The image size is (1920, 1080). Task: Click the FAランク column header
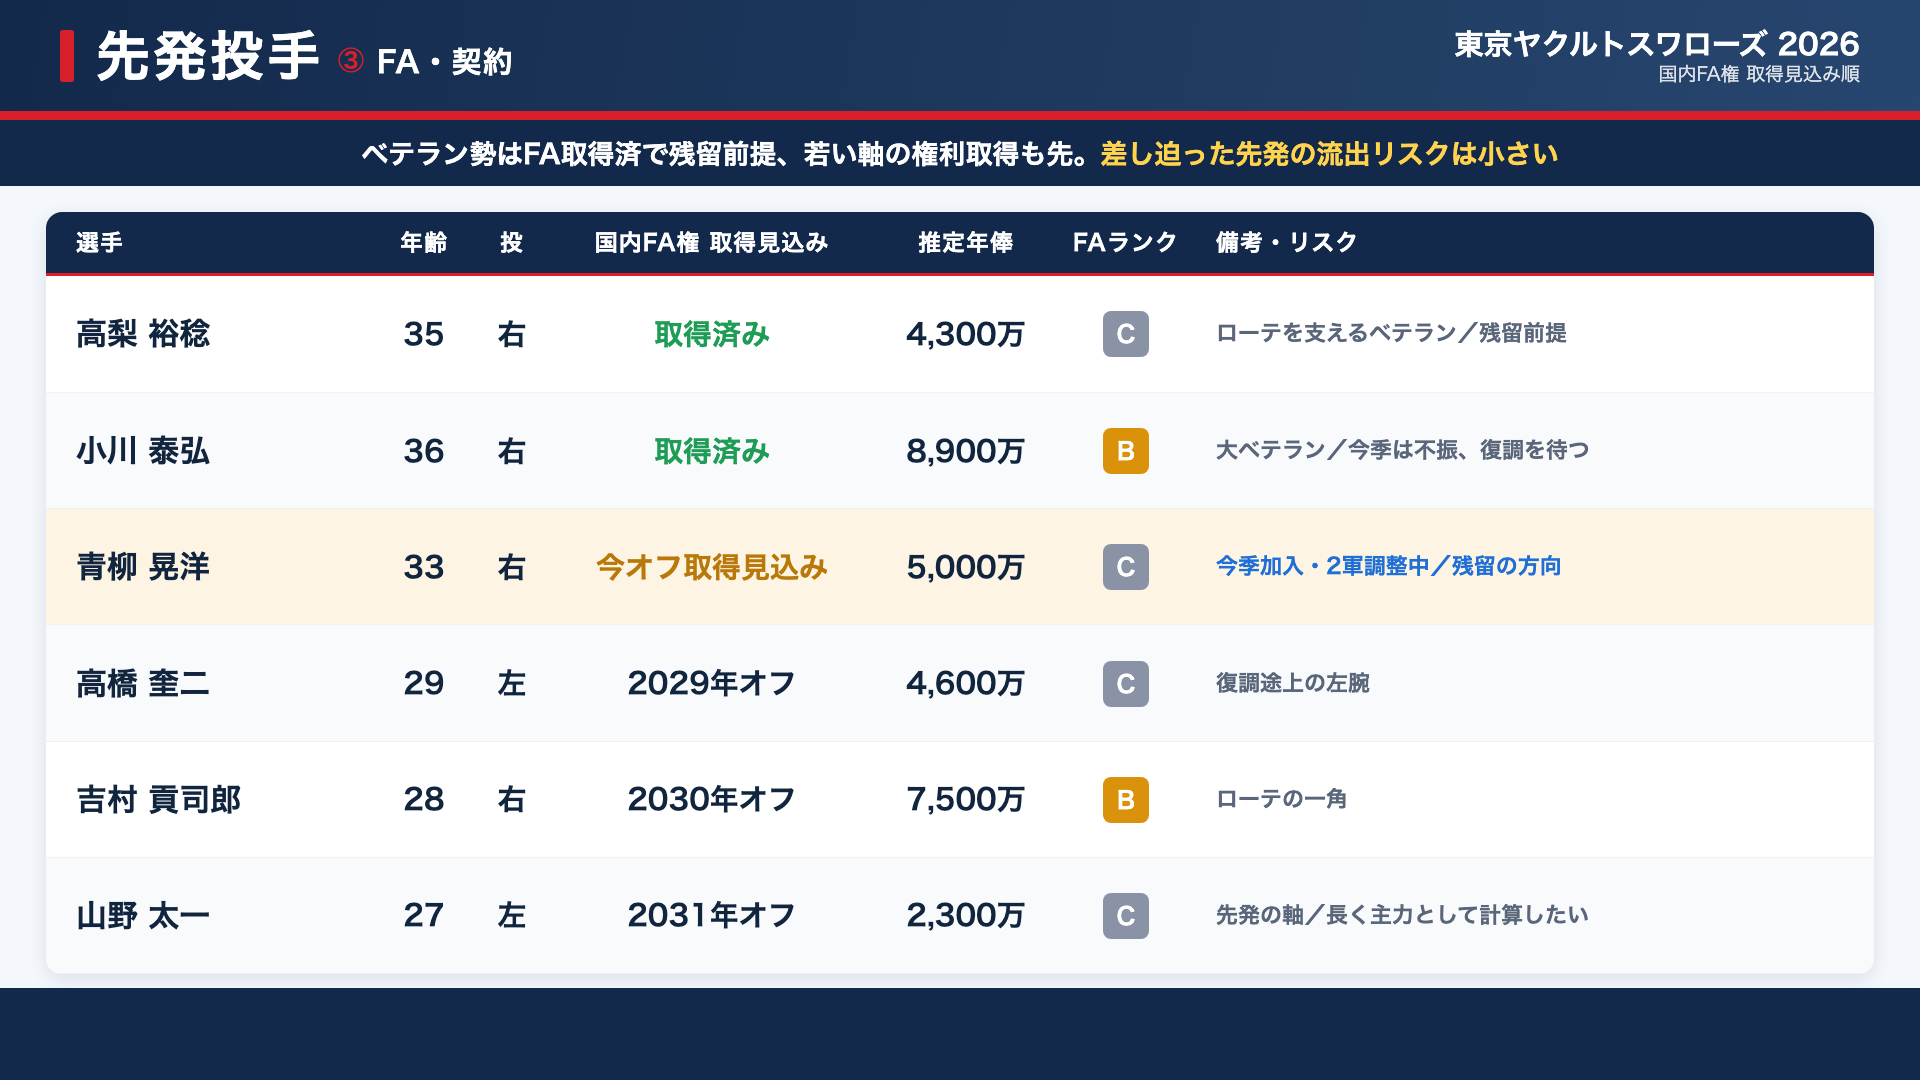tap(1125, 243)
